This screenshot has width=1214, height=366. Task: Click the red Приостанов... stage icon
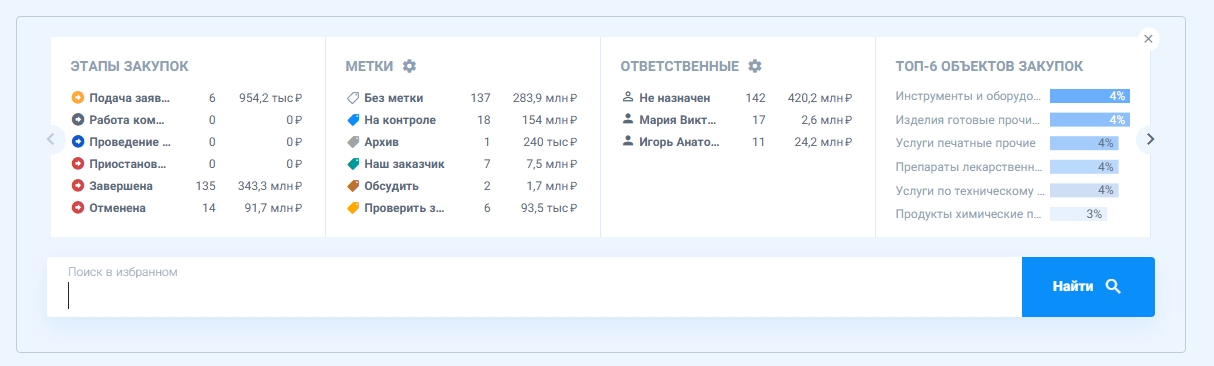78,164
